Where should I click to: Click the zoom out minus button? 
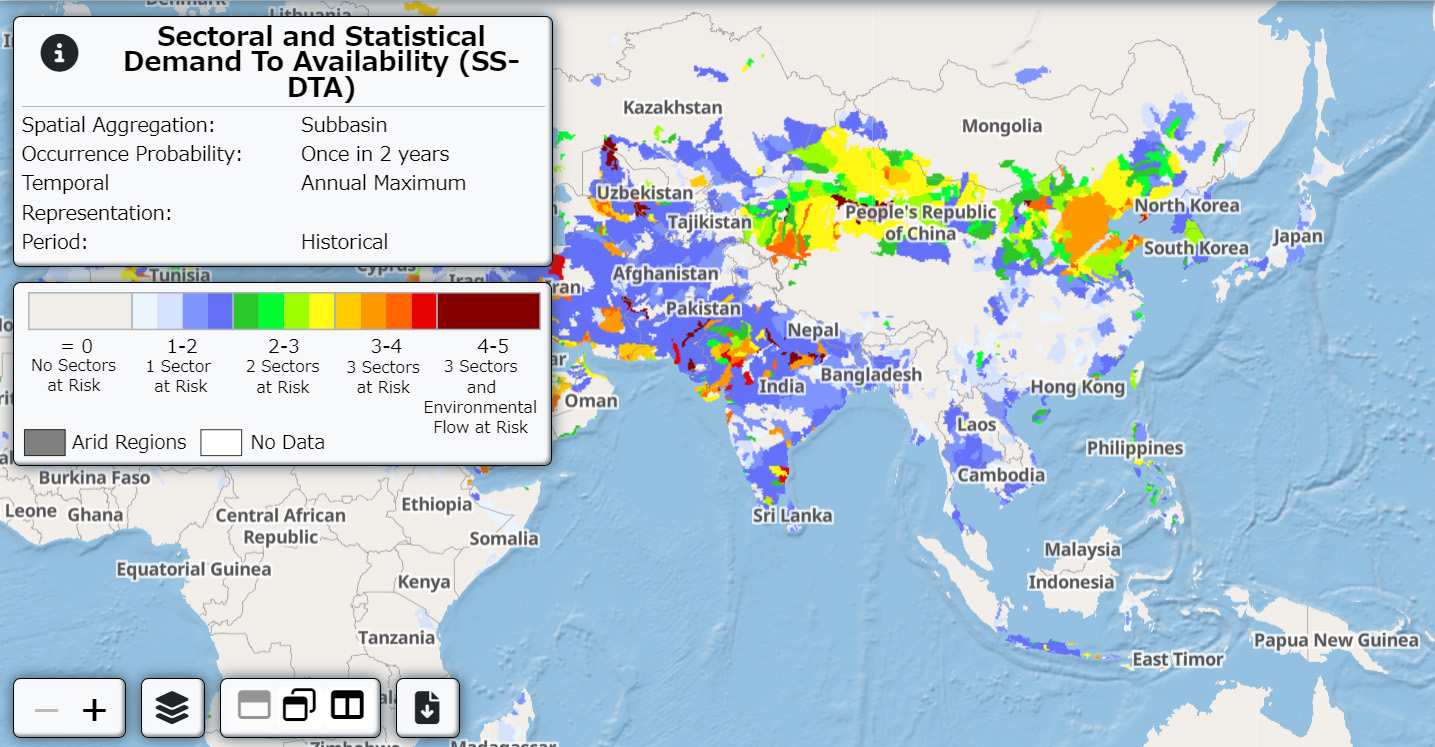pyautogui.click(x=46, y=710)
